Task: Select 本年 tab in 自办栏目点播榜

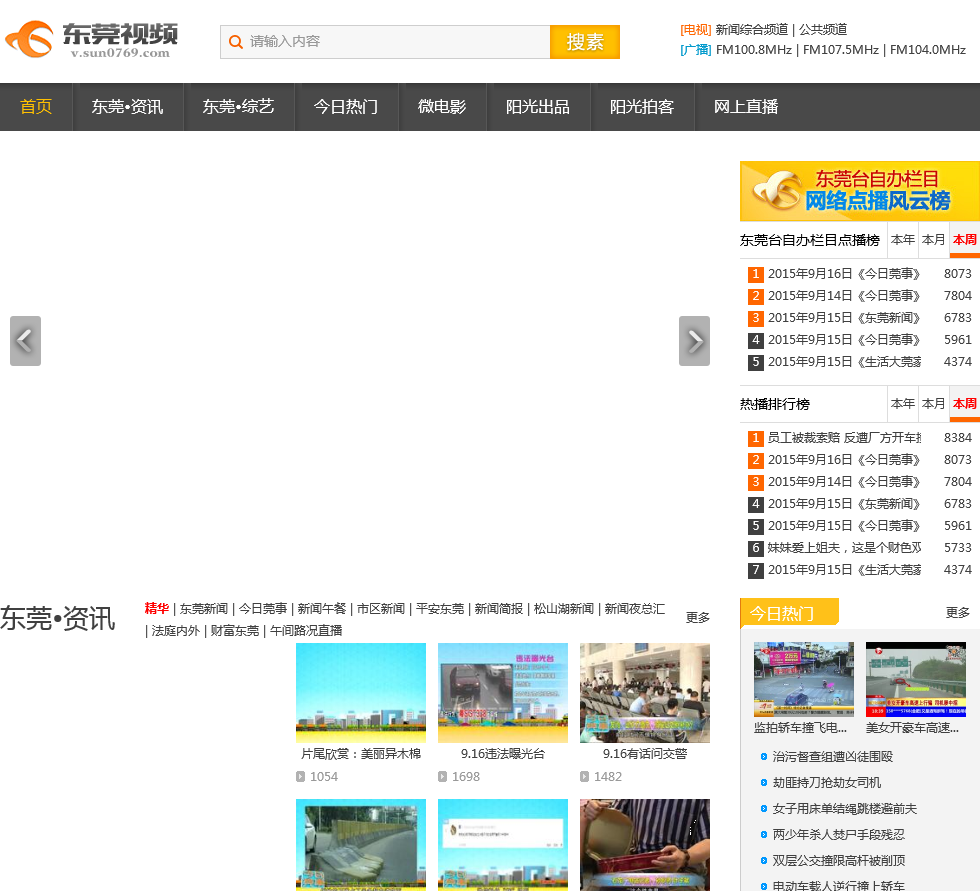Action: coord(903,239)
